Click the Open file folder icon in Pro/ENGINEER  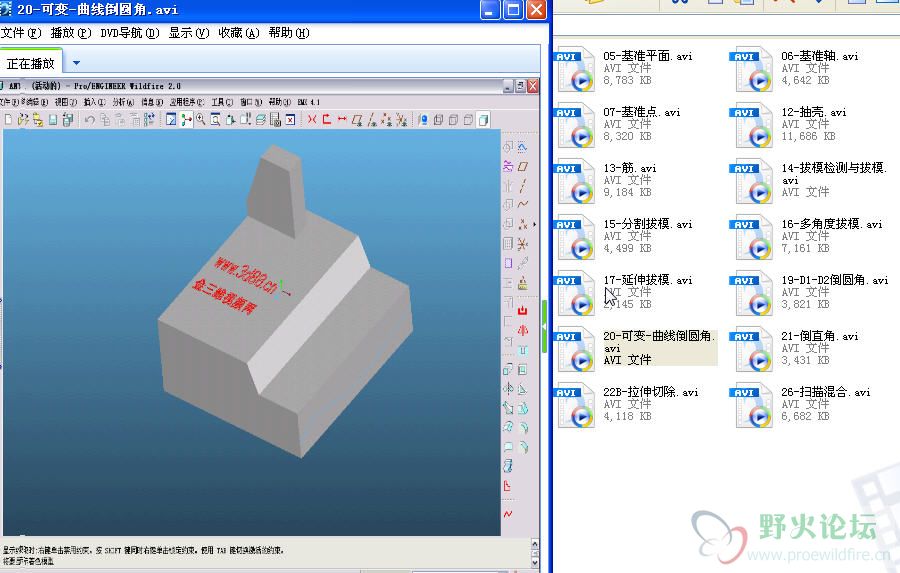[x=22, y=119]
